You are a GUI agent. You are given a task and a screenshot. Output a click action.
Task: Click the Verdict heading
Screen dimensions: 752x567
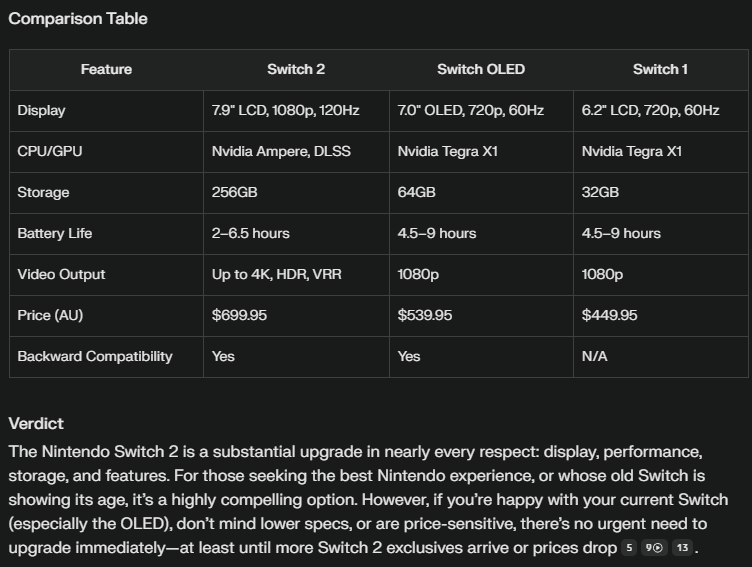[x=36, y=424]
